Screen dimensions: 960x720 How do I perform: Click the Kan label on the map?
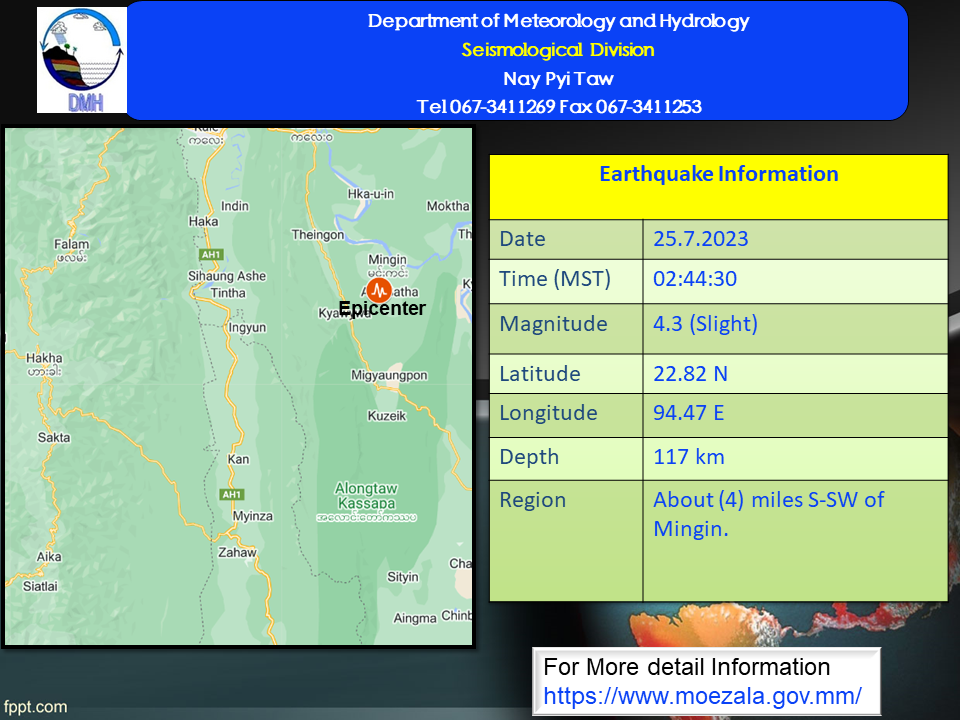238,459
